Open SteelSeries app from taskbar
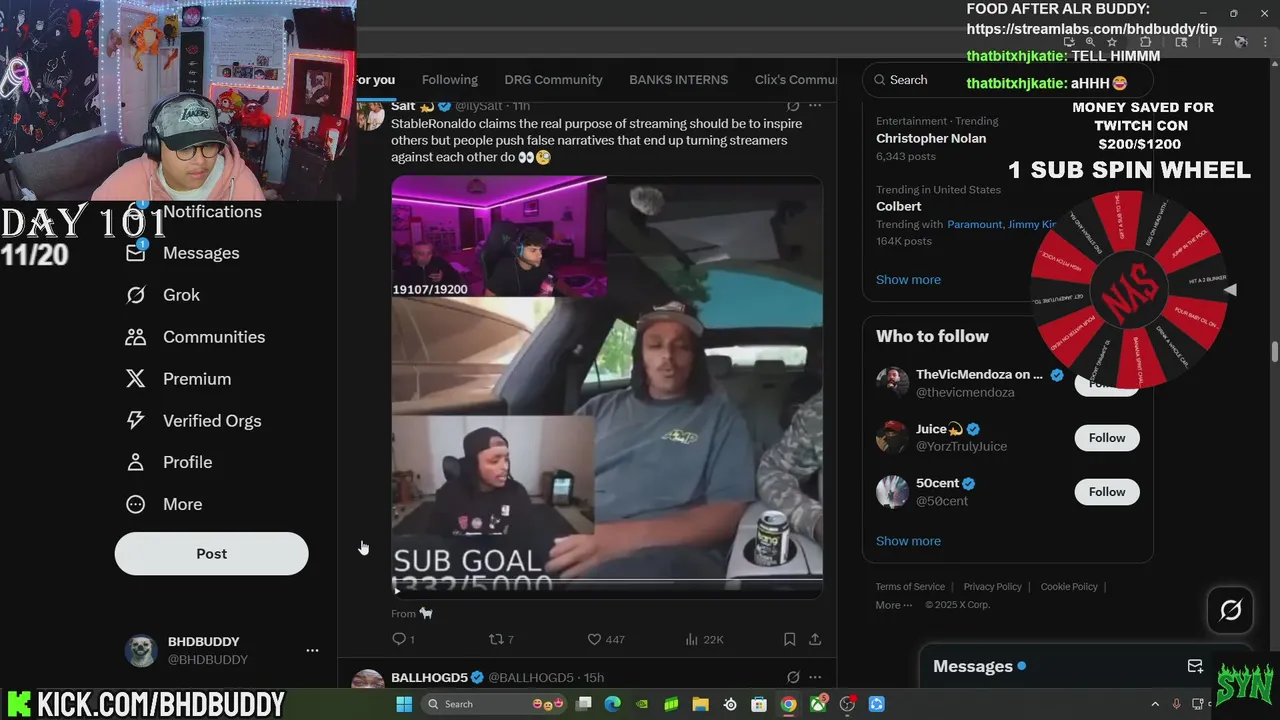Image resolution: width=1280 pixels, height=720 pixels. tap(730, 704)
